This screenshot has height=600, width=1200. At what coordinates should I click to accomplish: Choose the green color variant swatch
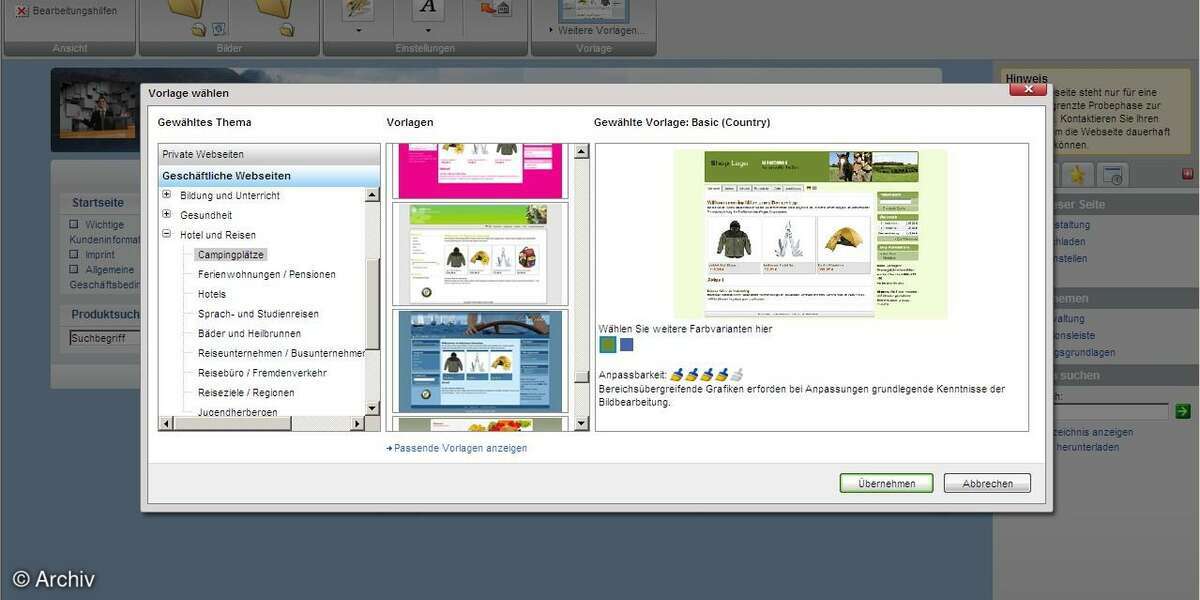(607, 345)
